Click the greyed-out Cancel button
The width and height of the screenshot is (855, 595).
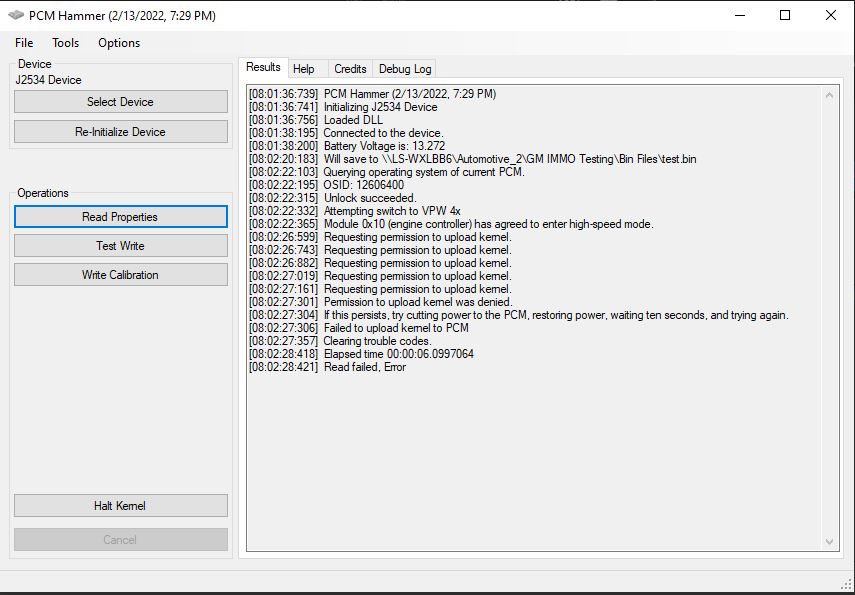[121, 540]
